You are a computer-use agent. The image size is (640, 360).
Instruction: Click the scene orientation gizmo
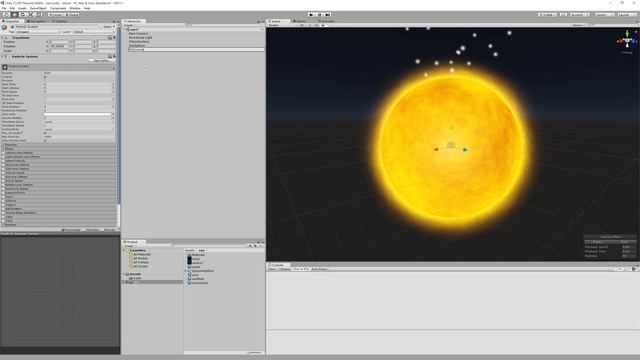click(x=627, y=41)
